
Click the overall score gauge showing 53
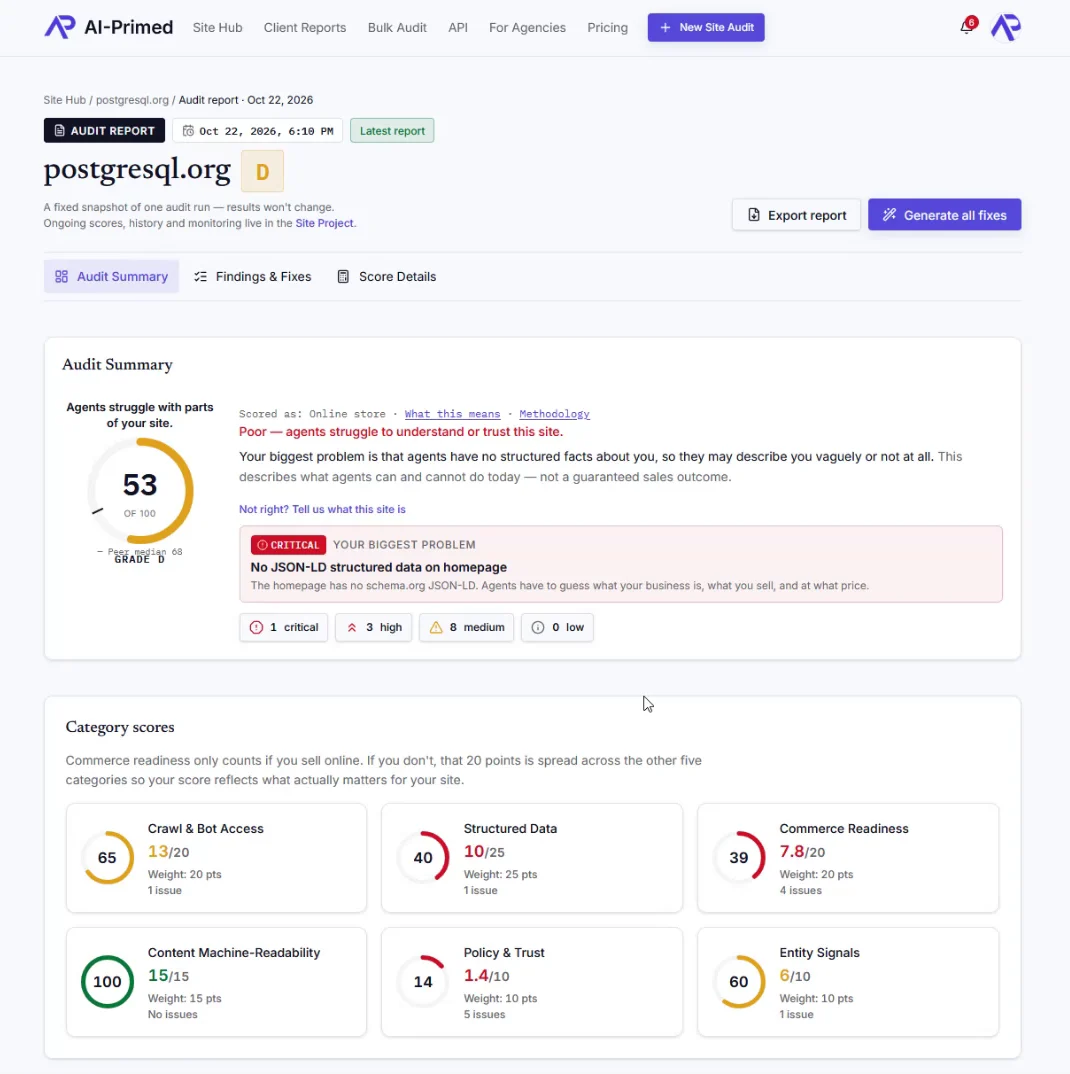tap(140, 491)
